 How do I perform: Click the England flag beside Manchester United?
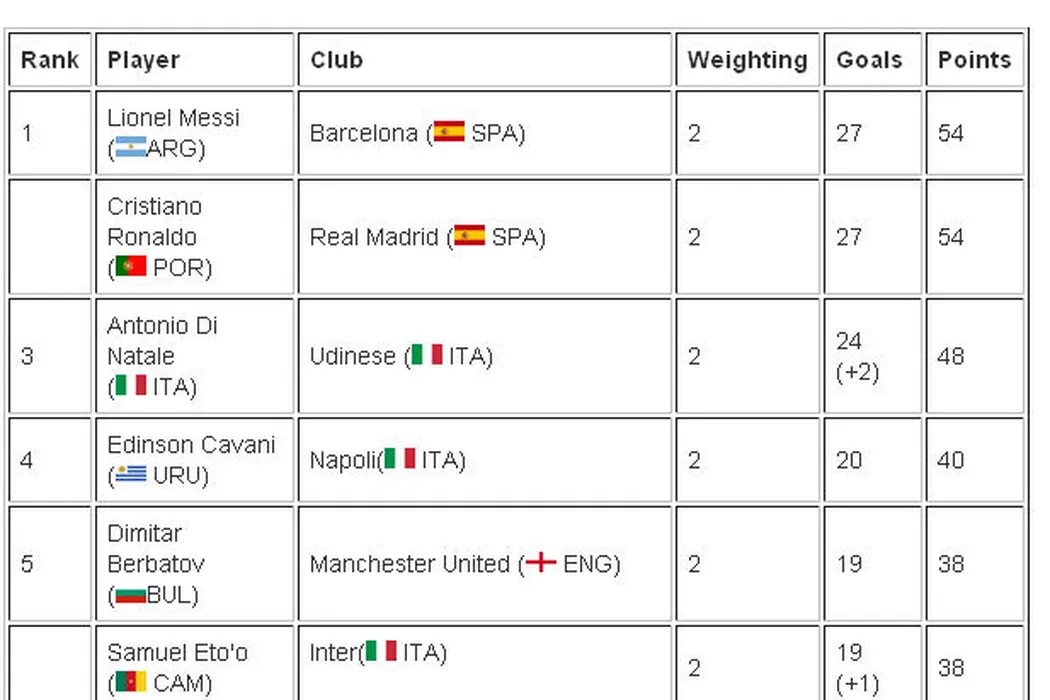tap(541, 563)
